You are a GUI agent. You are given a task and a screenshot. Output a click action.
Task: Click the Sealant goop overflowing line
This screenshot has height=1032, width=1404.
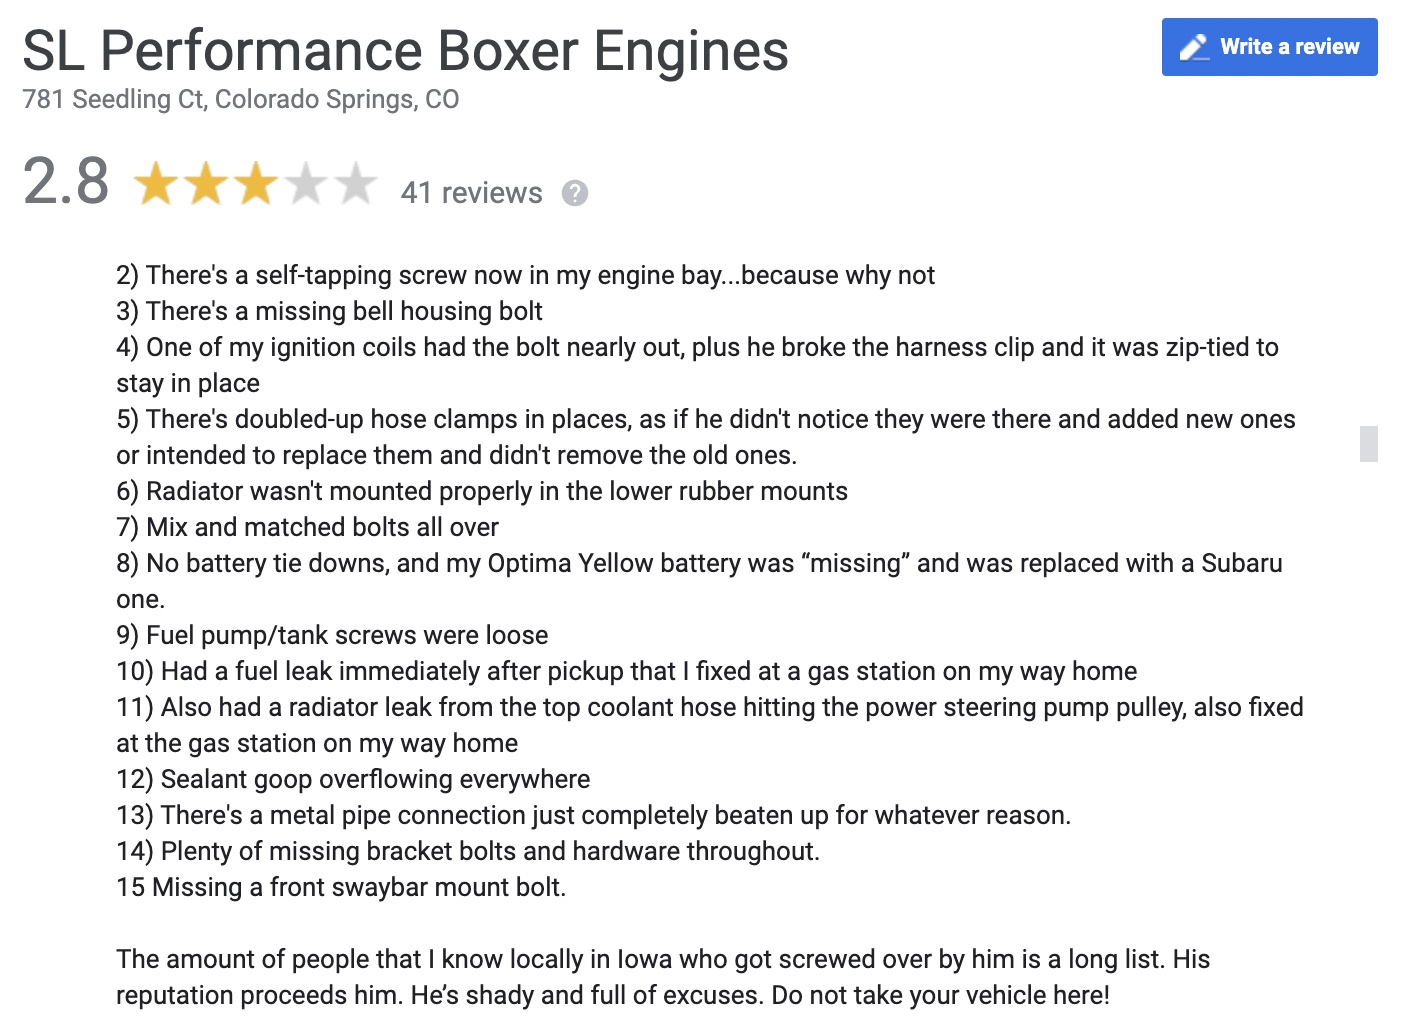tap(353, 779)
